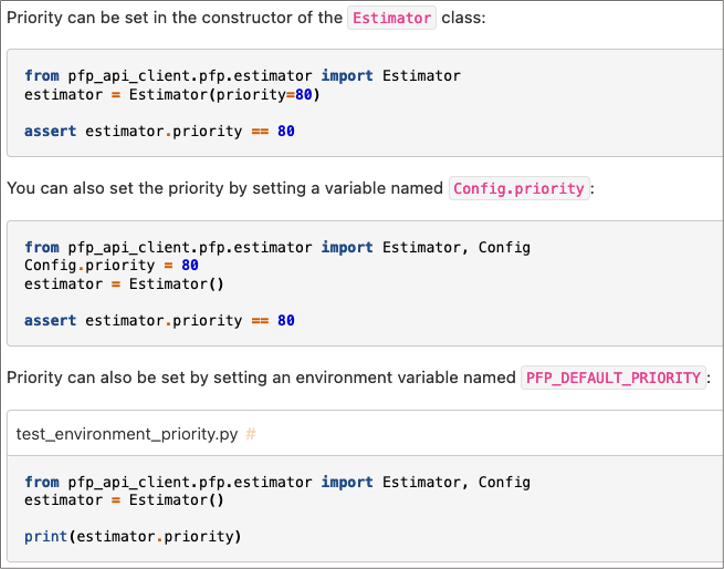Click the assert line in first code block
The width and height of the screenshot is (724, 569).
click(158, 131)
